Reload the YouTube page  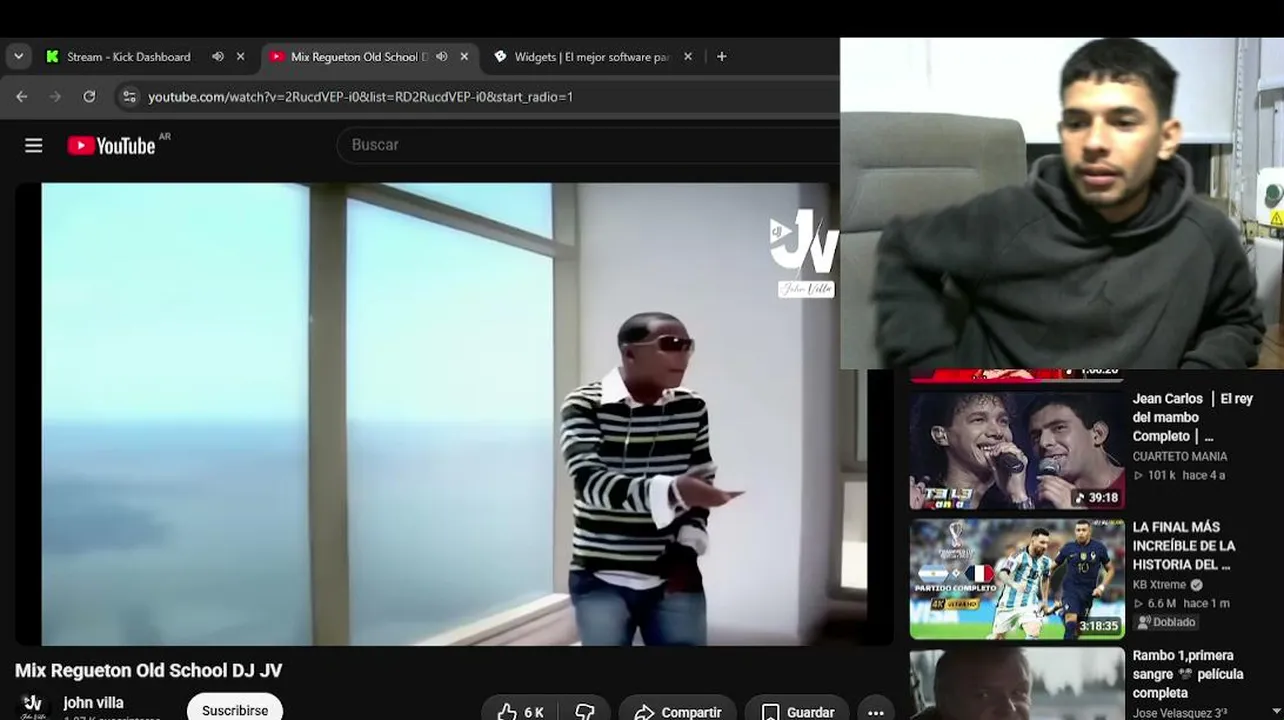89,97
